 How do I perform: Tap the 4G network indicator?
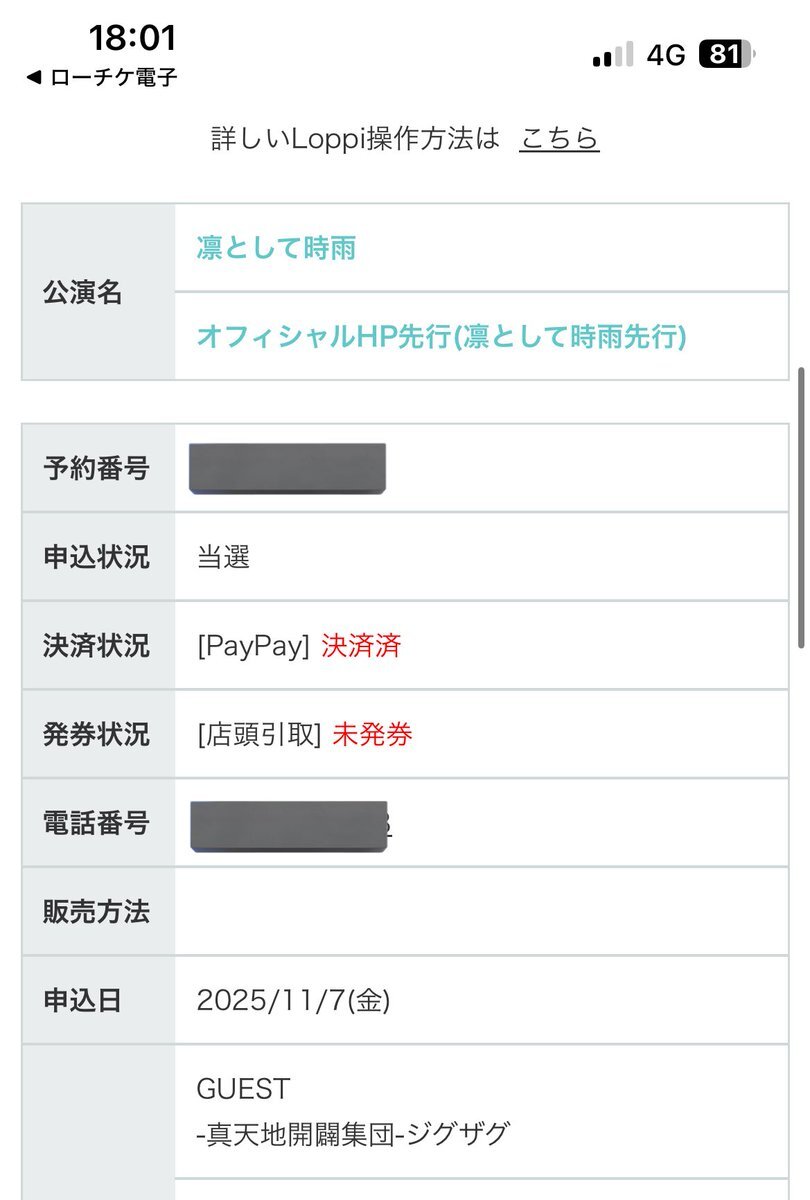[x=666, y=55]
